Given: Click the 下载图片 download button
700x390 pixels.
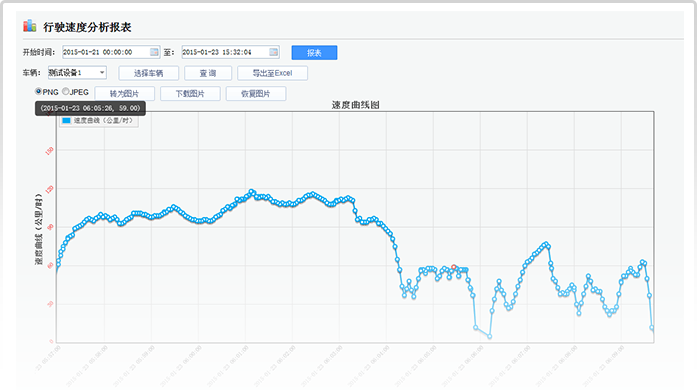Looking at the screenshot, I should (x=190, y=94).
